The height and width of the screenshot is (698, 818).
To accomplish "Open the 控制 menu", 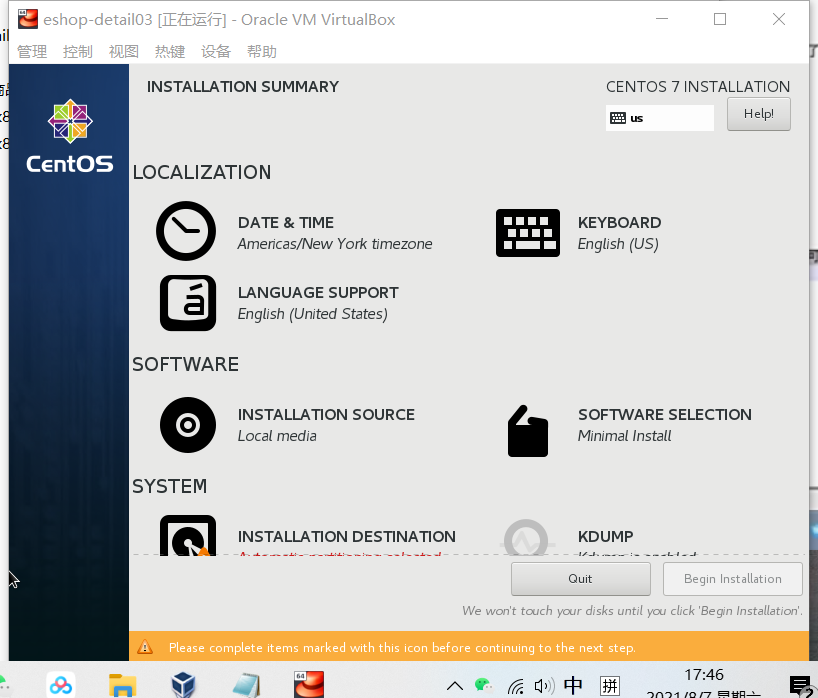I will pyautogui.click(x=78, y=52).
